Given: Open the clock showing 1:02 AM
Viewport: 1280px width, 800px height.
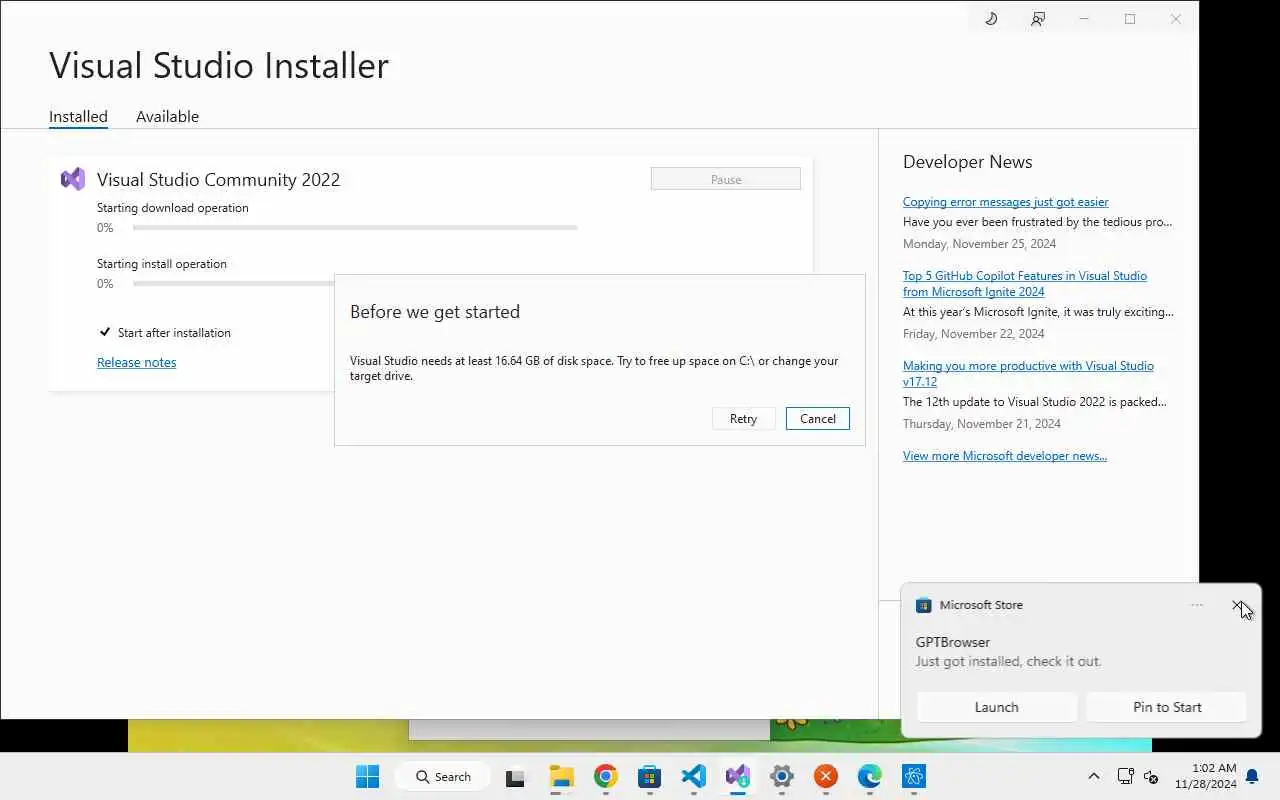Looking at the screenshot, I should (x=1205, y=776).
